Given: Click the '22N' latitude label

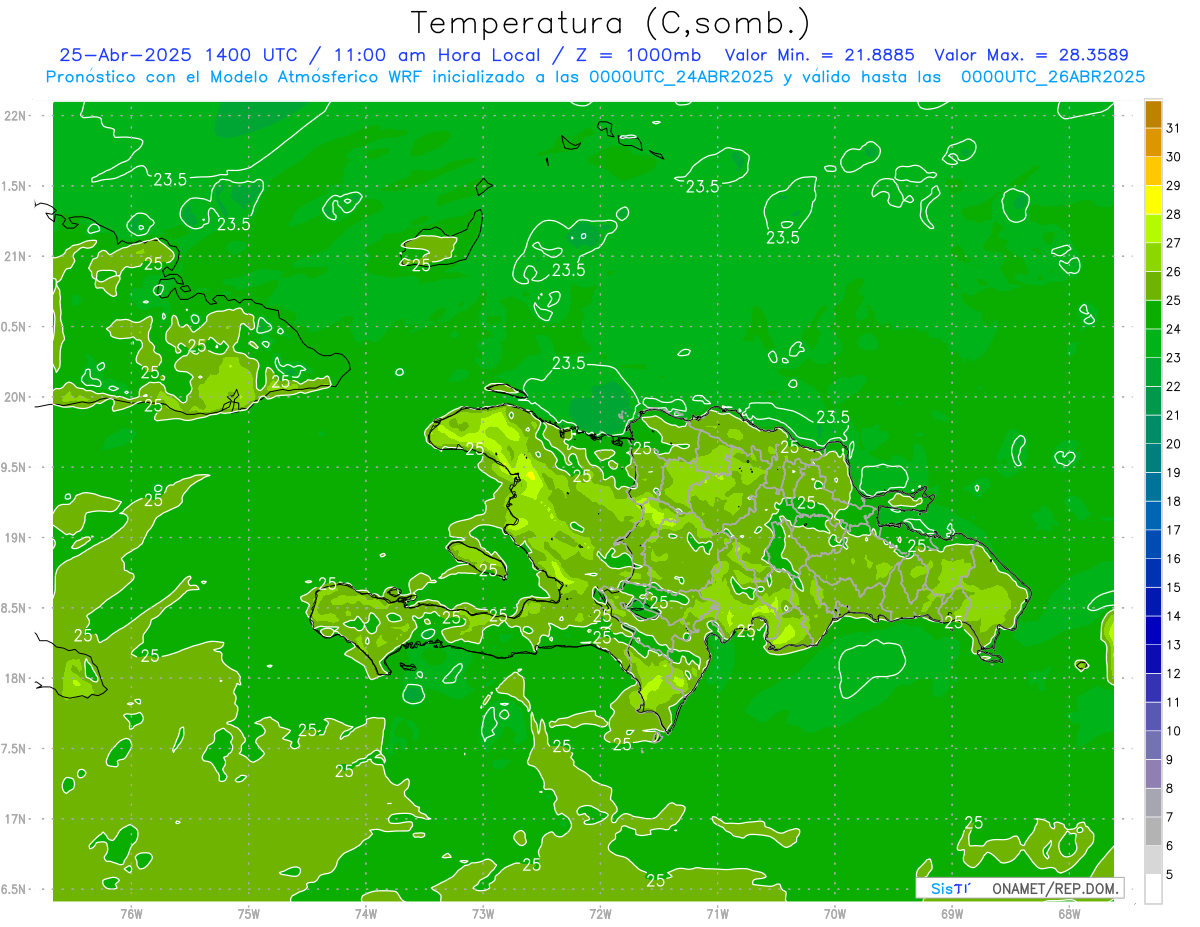Looking at the screenshot, I should [15, 115].
